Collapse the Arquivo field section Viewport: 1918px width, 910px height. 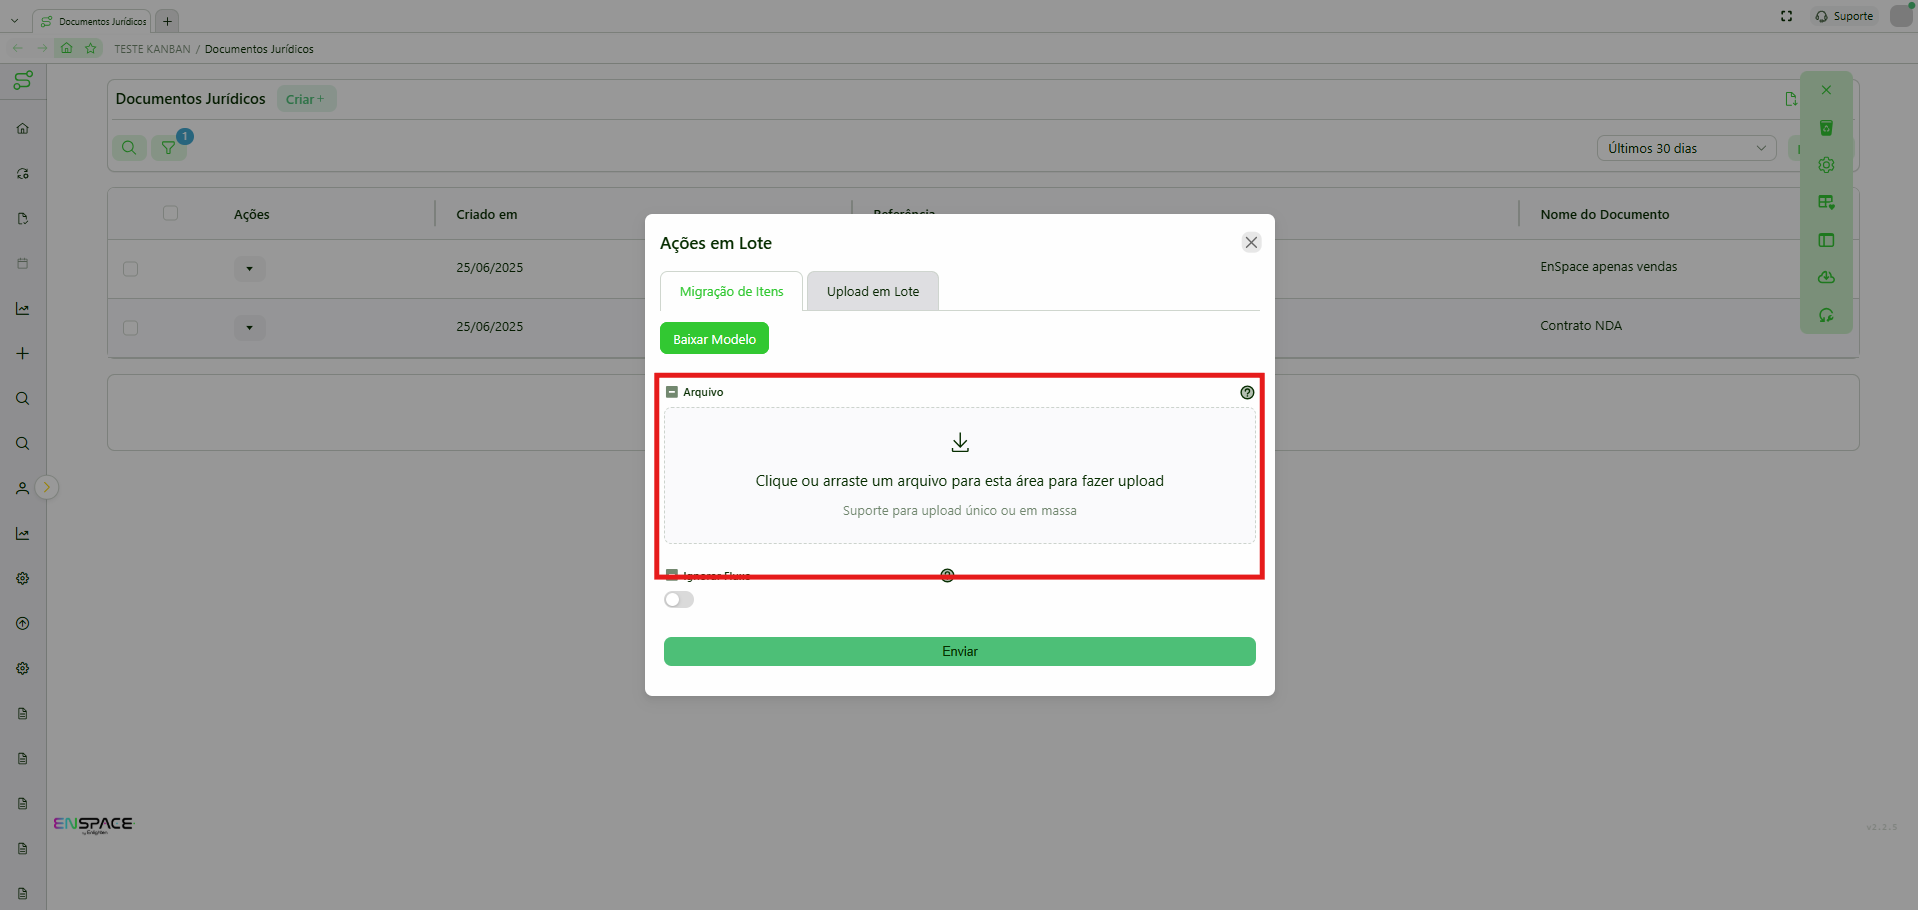[672, 392]
